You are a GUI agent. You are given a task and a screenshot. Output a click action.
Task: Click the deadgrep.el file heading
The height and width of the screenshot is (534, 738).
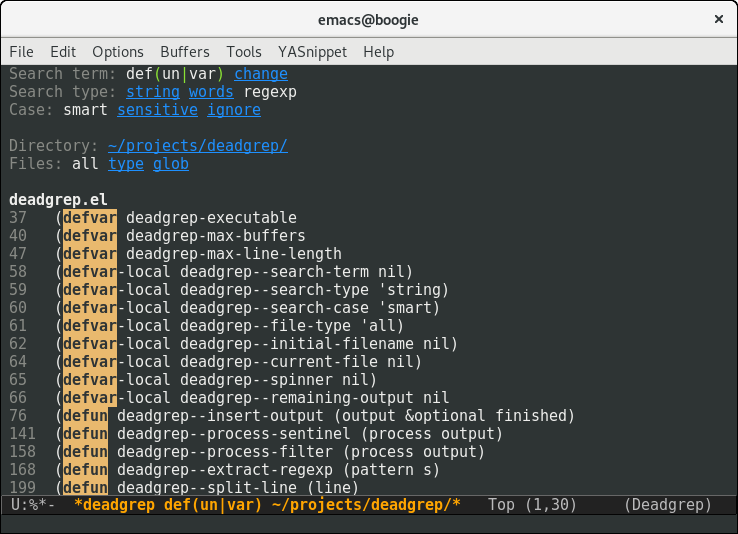[58, 199]
